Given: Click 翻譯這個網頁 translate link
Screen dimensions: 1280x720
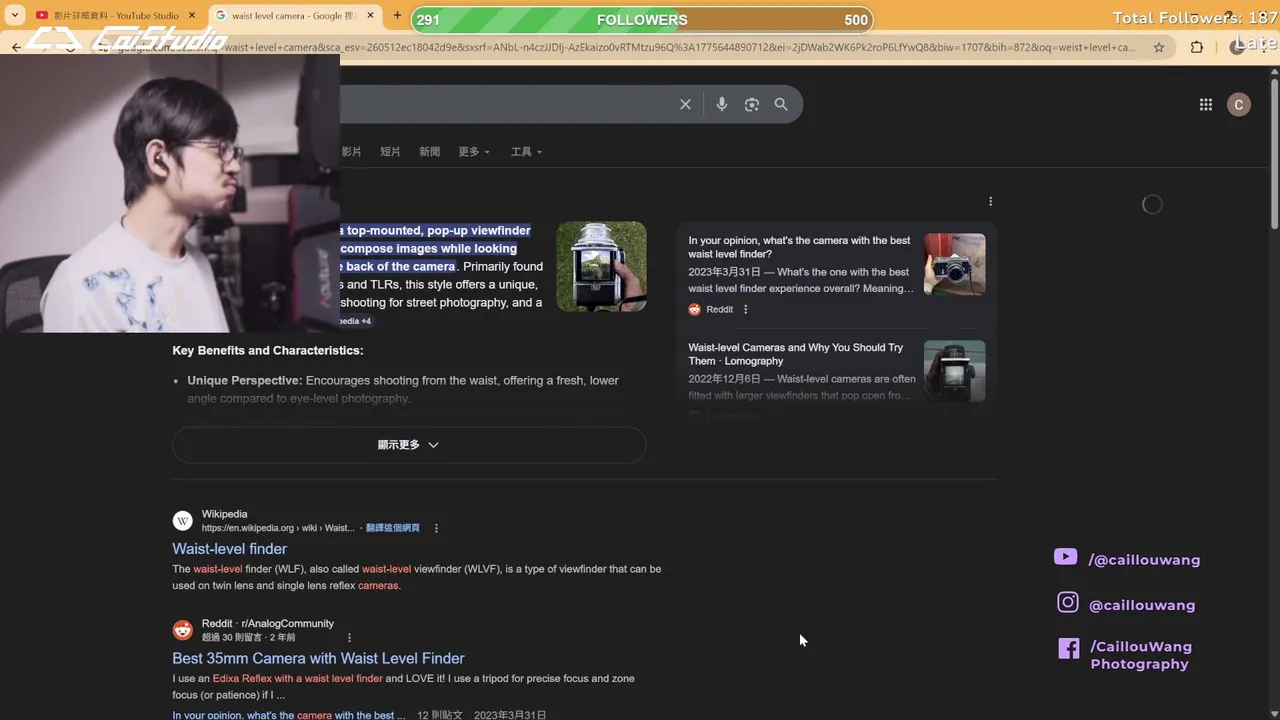Looking at the screenshot, I should 393,528.
